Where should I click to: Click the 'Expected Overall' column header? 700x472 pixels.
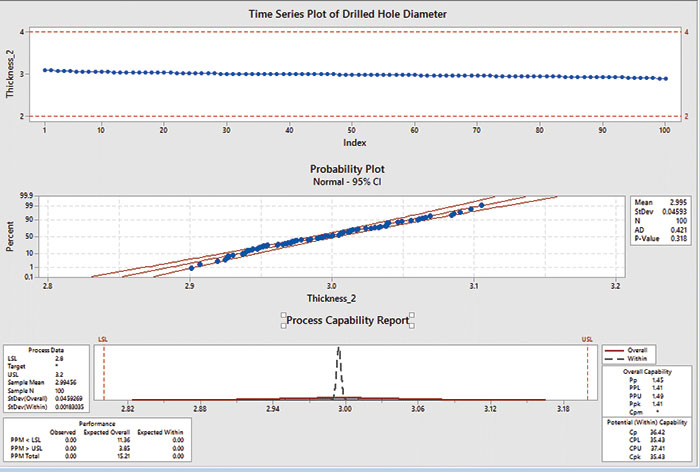[107, 432]
